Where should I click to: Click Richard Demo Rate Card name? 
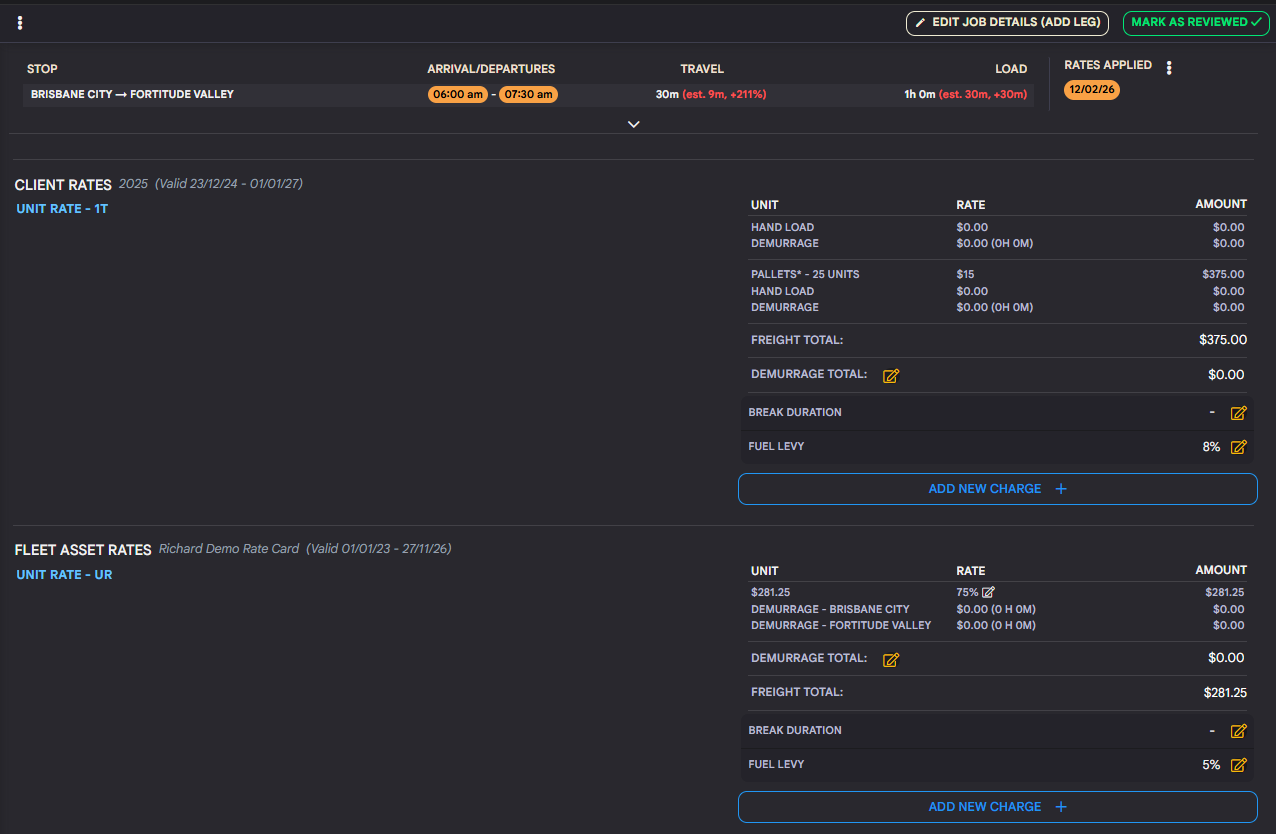pos(229,549)
